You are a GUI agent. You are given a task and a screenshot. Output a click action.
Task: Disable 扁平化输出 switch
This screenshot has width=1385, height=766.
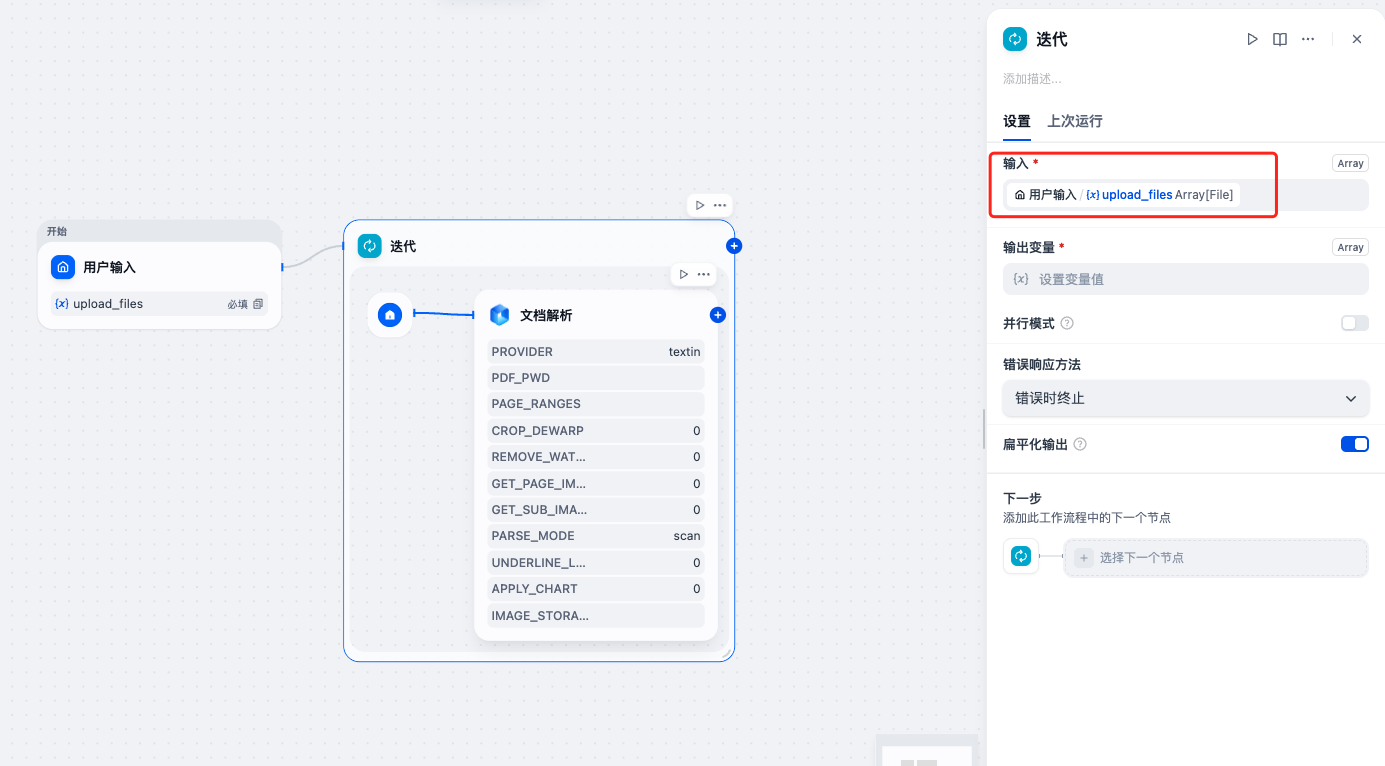(1355, 443)
